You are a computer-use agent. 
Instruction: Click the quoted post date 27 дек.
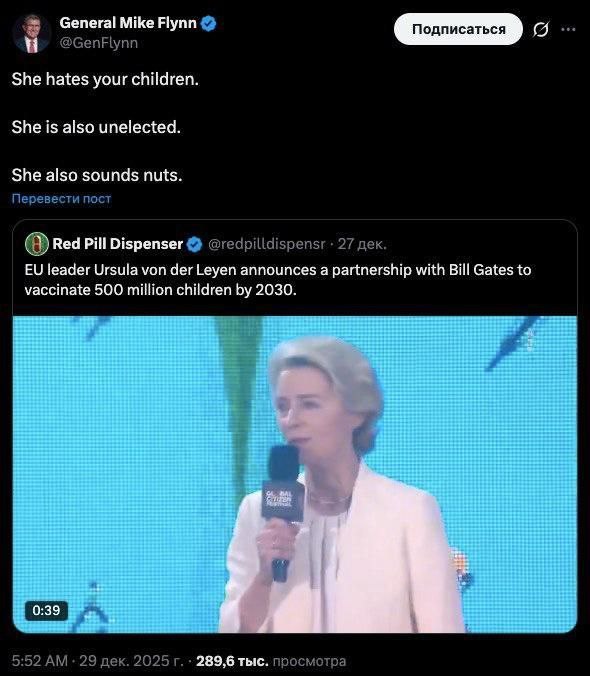362,244
